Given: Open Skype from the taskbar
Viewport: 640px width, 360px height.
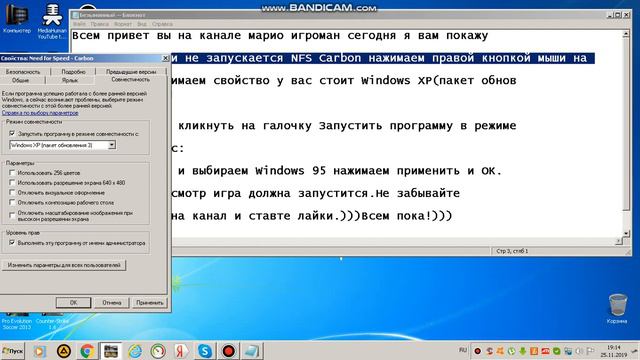Looking at the screenshot, I should (205, 351).
